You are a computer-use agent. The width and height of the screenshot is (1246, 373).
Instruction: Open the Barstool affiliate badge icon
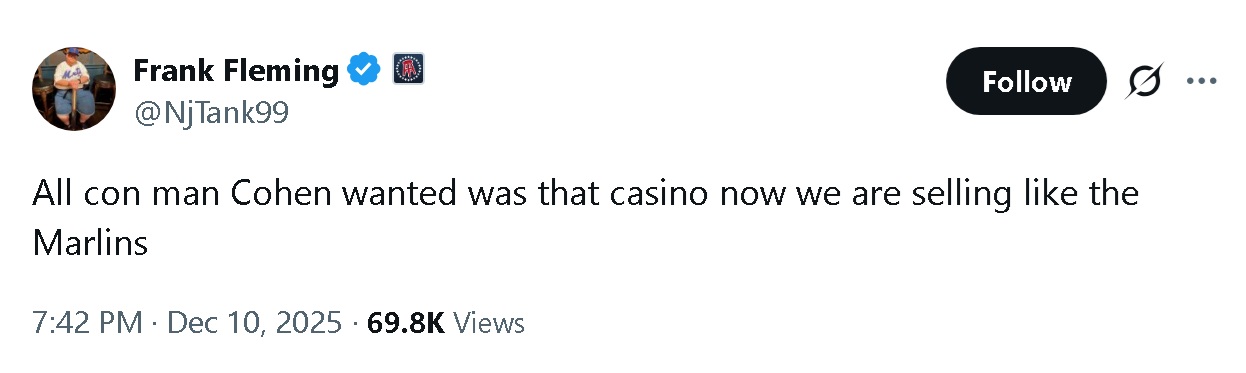click(x=406, y=69)
